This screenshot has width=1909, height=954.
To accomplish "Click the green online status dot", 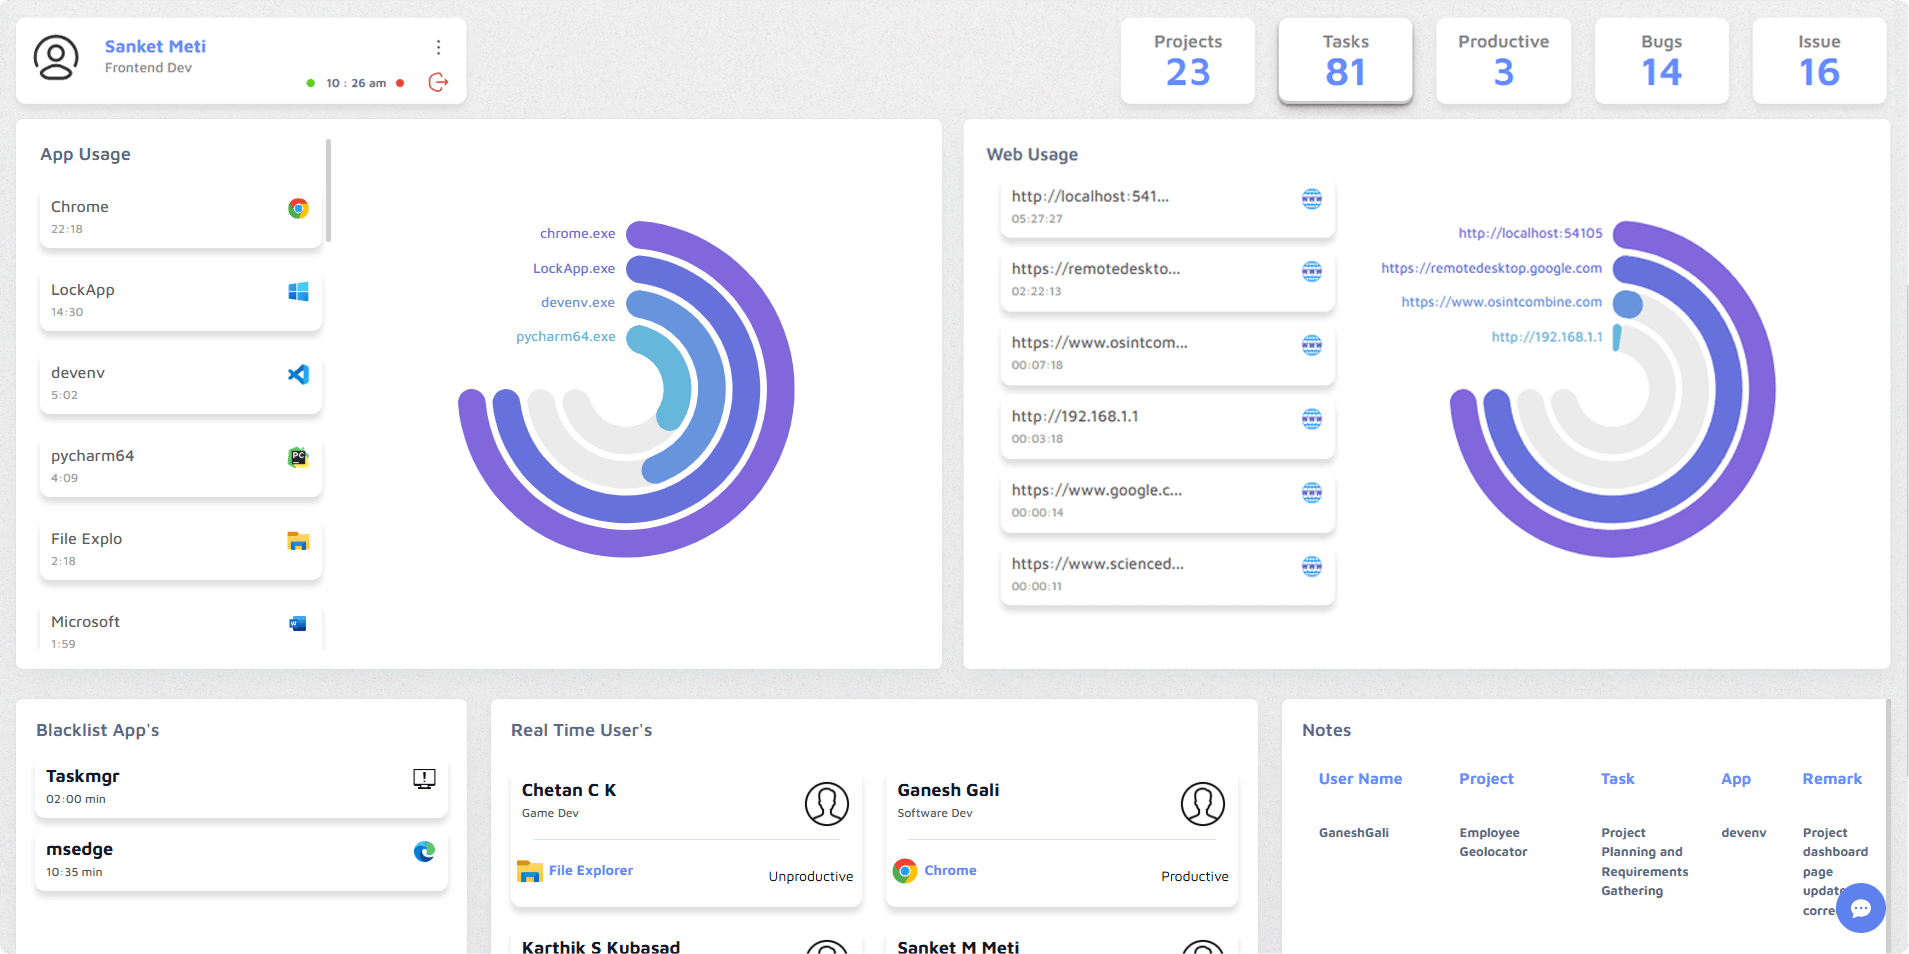I will point(310,83).
